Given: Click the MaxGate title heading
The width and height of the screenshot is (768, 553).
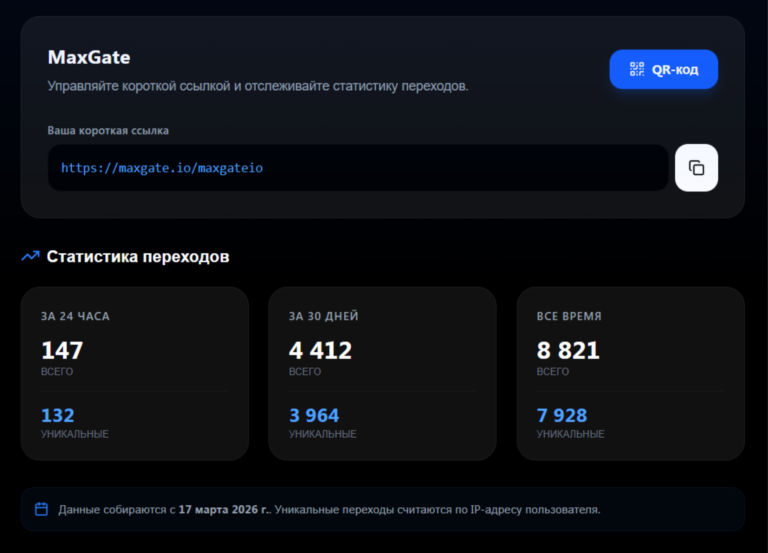Looking at the screenshot, I should click(x=89, y=58).
